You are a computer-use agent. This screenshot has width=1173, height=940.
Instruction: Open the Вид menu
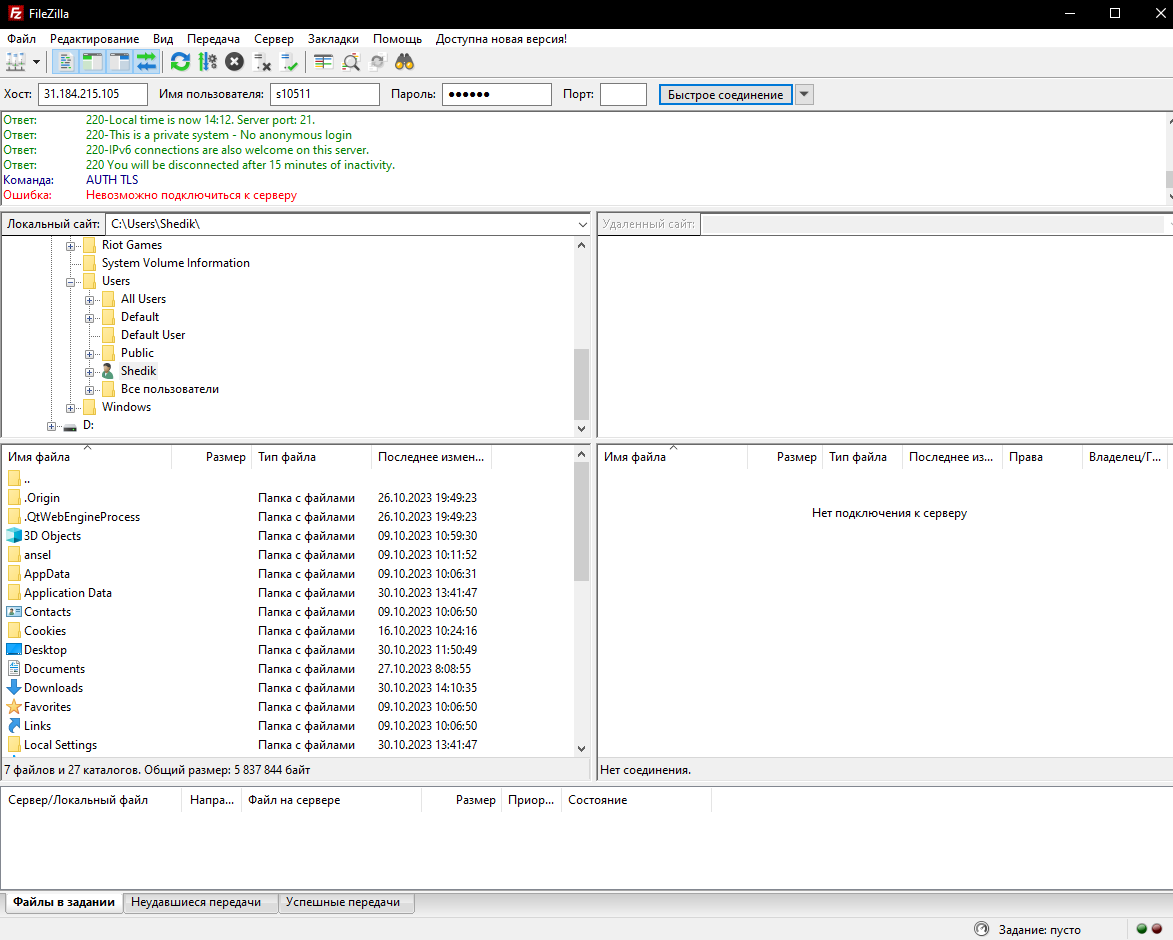coord(162,39)
